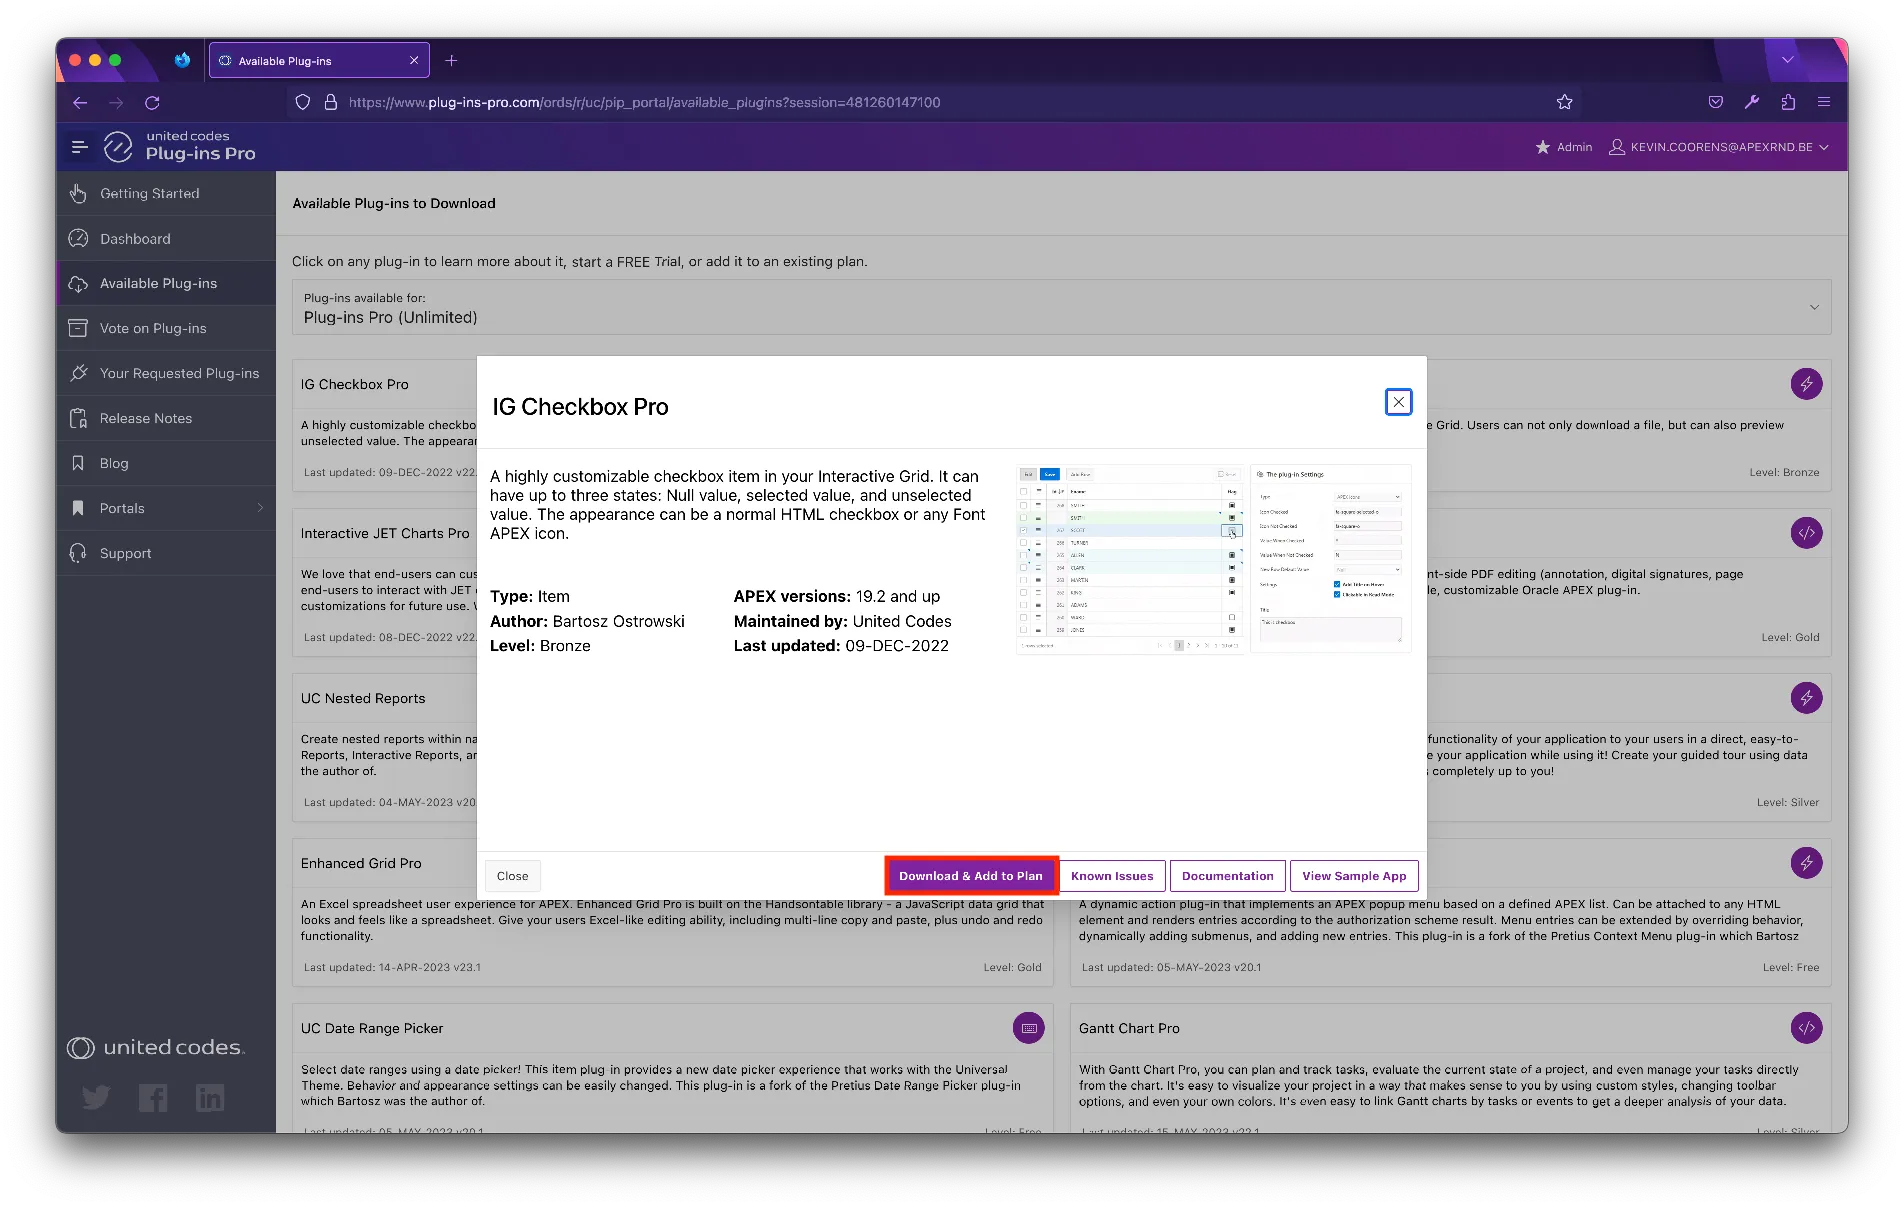
Task: Click the UC Date Range Picker keyboard icon
Action: [x=1028, y=1028]
